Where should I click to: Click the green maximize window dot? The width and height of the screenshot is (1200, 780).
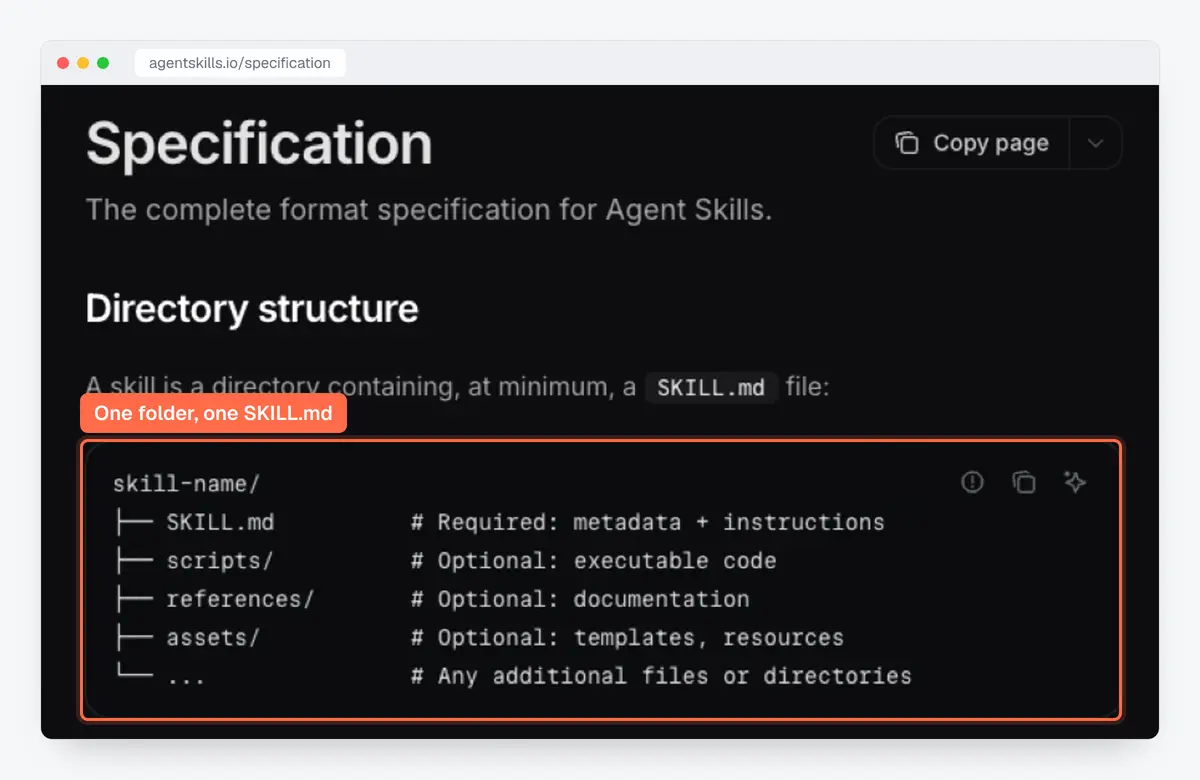103,63
